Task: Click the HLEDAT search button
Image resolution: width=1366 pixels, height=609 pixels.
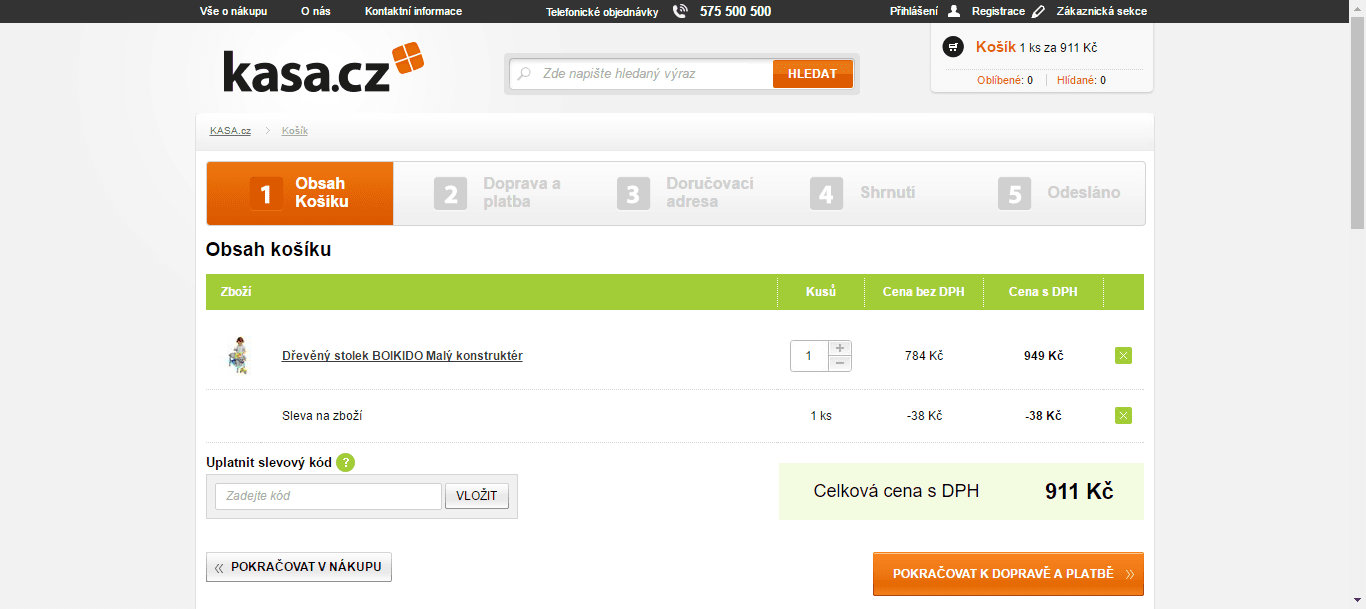Action: coord(812,74)
